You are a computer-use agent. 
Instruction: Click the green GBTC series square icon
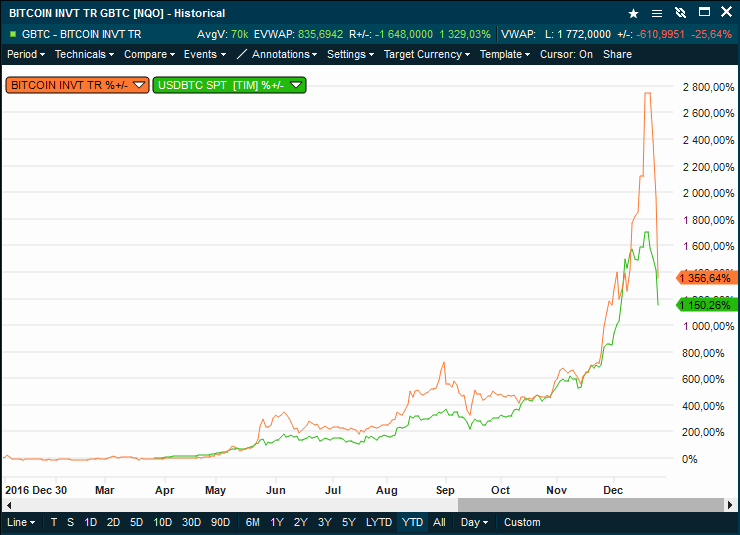[x=13, y=34]
